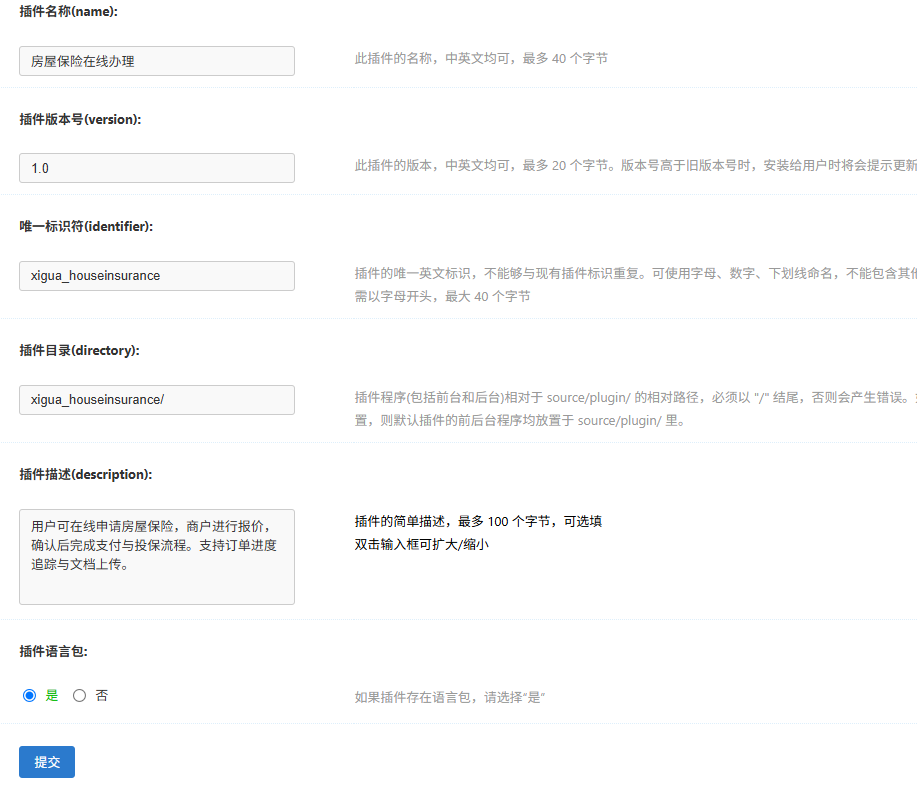The width and height of the screenshot is (917, 788).
Task: Focus the version number field showing 1.0
Action: pyautogui.click(x=157, y=168)
